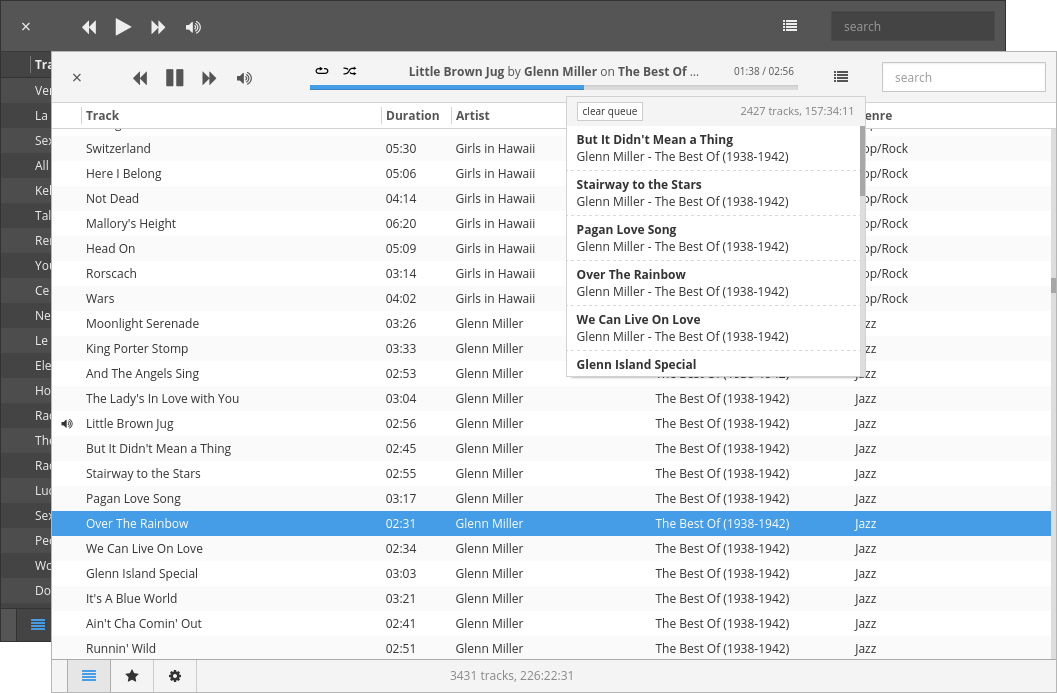Toggle shuffle mode icon
1057x693 pixels.
click(349, 71)
